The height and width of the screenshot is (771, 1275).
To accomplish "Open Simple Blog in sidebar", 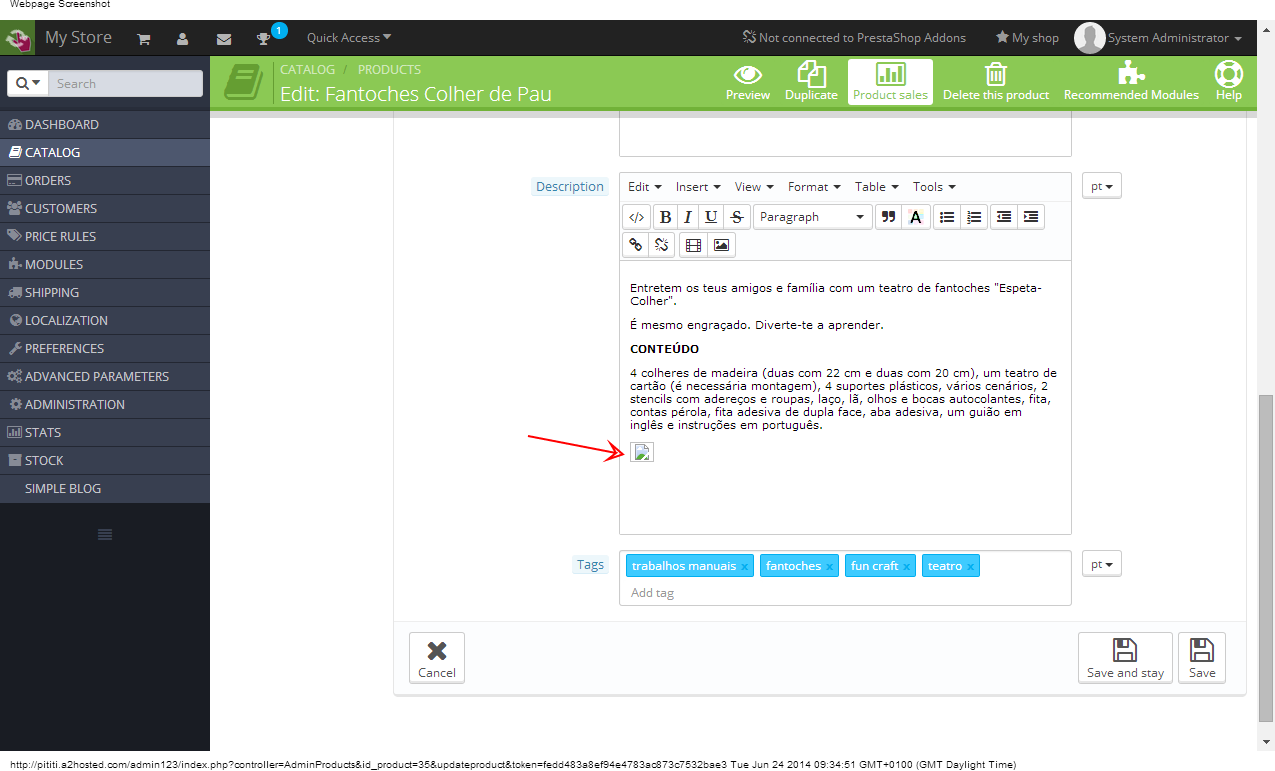I will click(105, 489).
